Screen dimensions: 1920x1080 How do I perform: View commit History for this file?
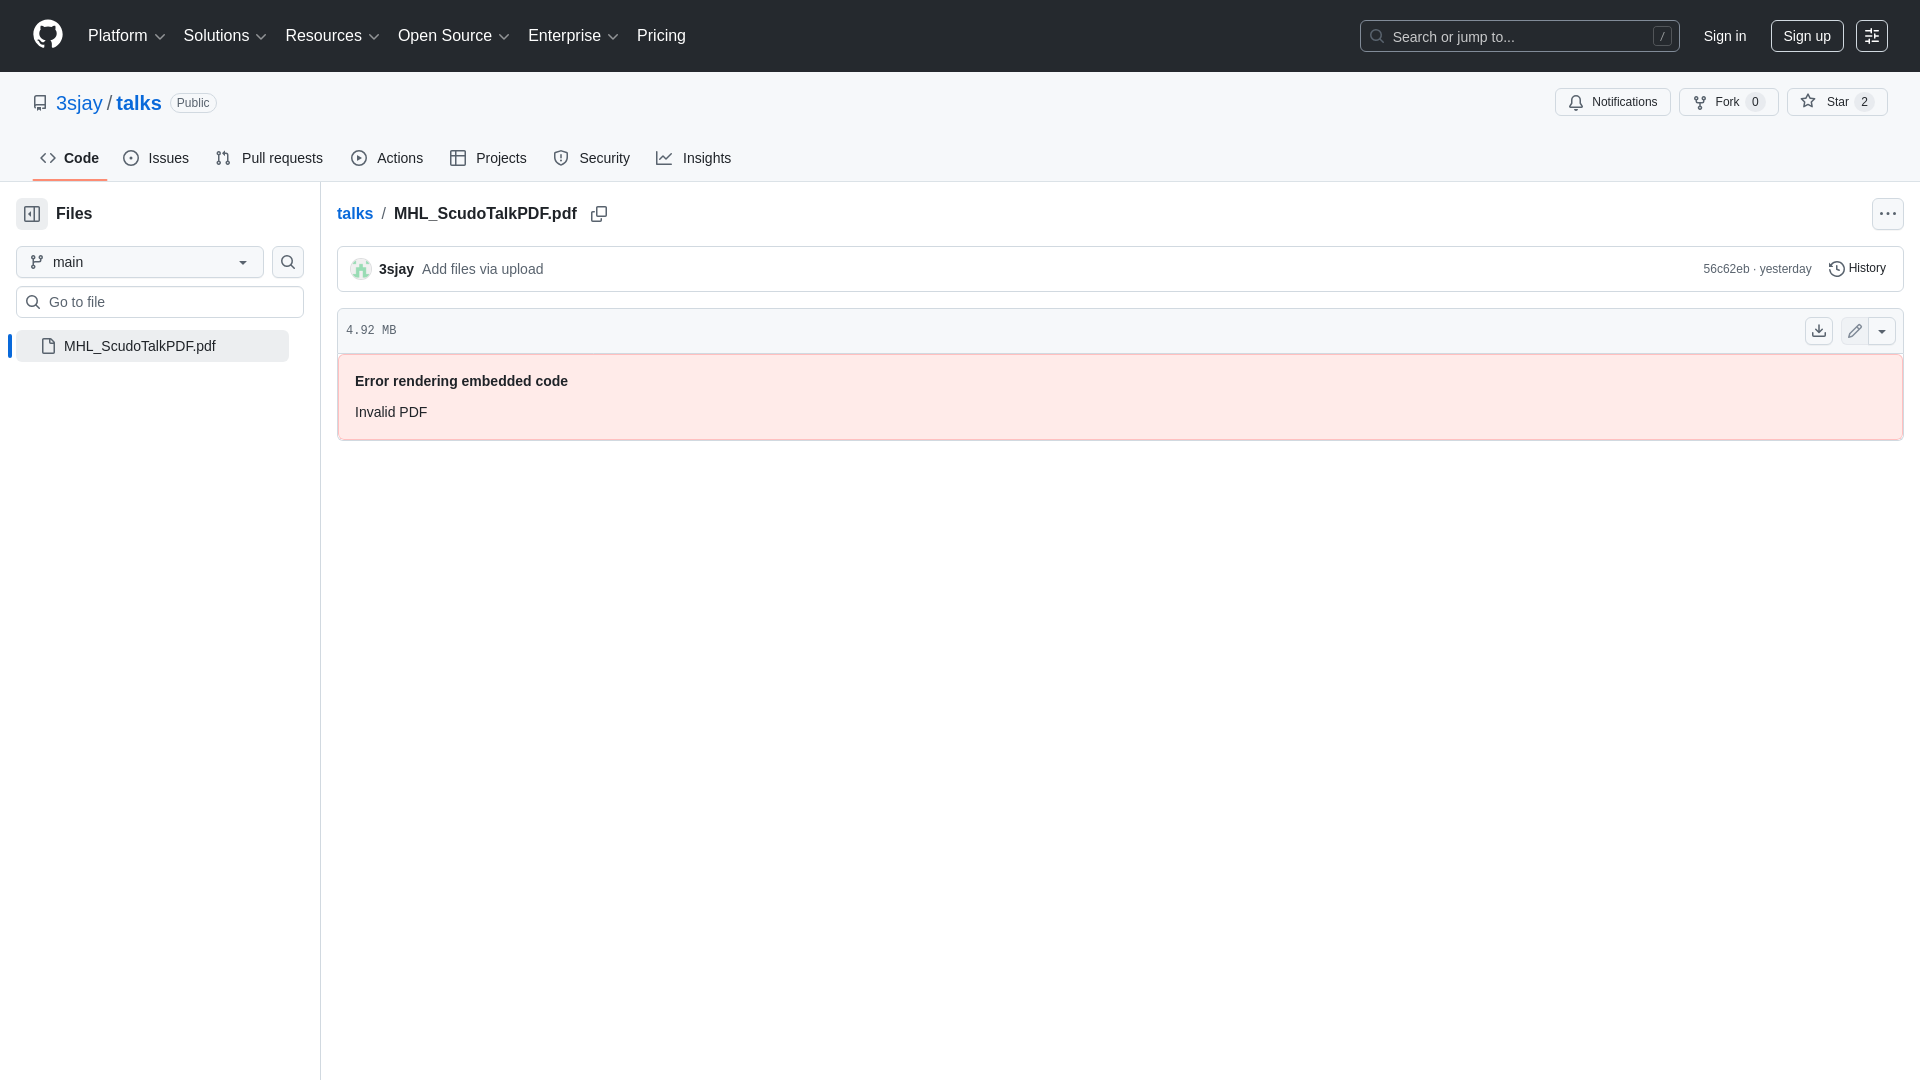click(x=1858, y=268)
